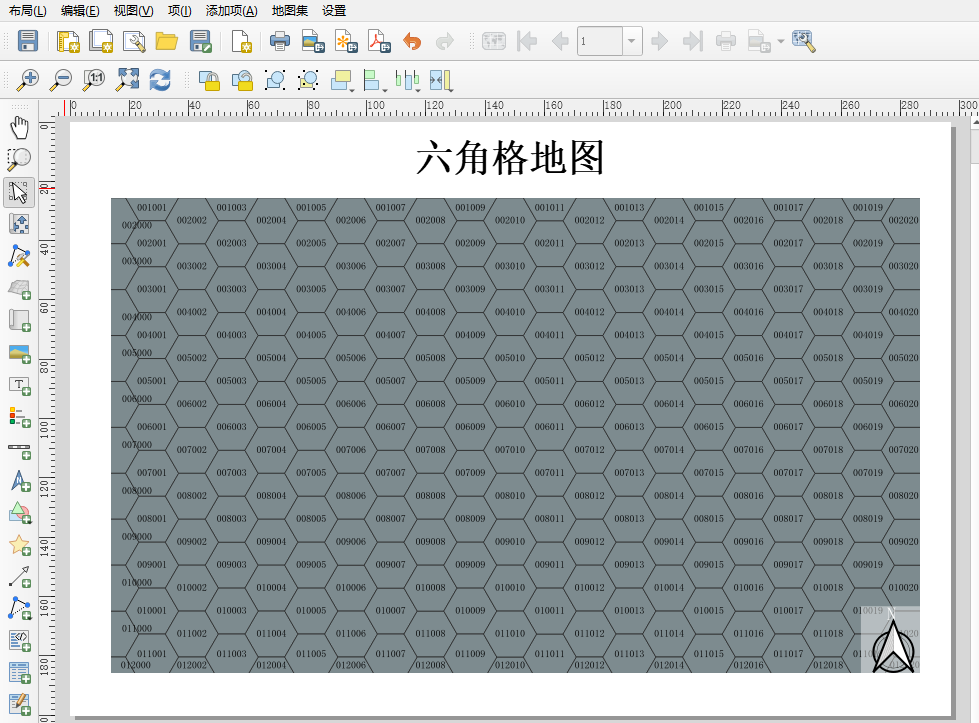Toggle the Select/Move item tool
Viewport: 979px width, 723px height.
click(19, 191)
